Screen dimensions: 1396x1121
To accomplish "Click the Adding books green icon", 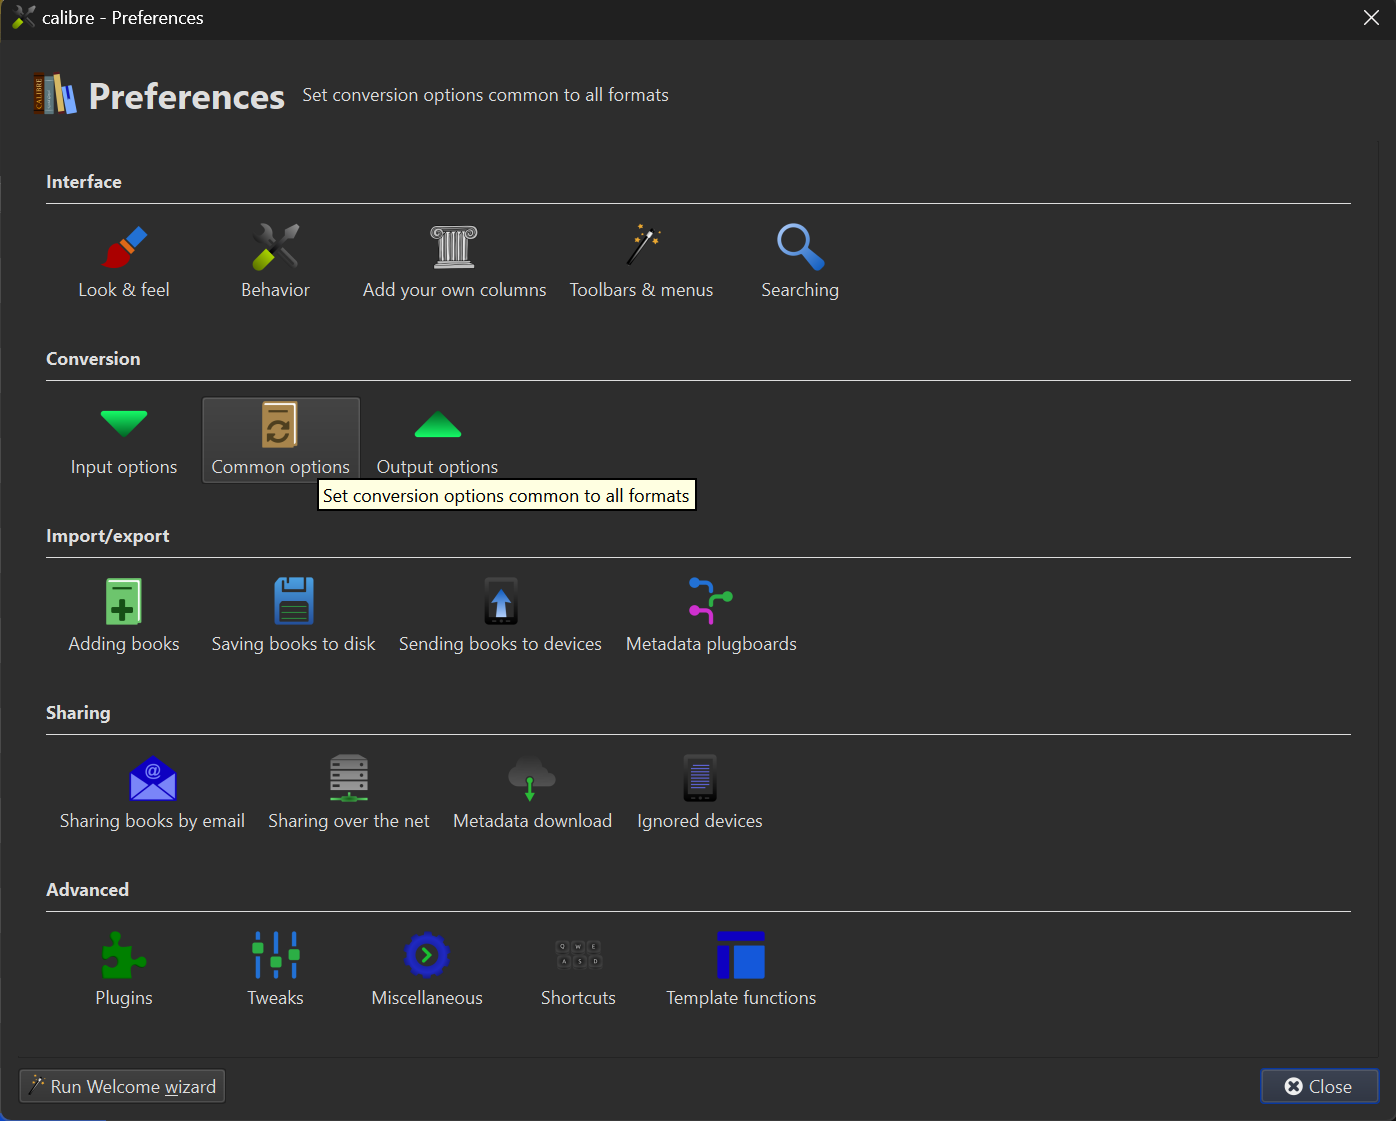I will (x=124, y=601).
